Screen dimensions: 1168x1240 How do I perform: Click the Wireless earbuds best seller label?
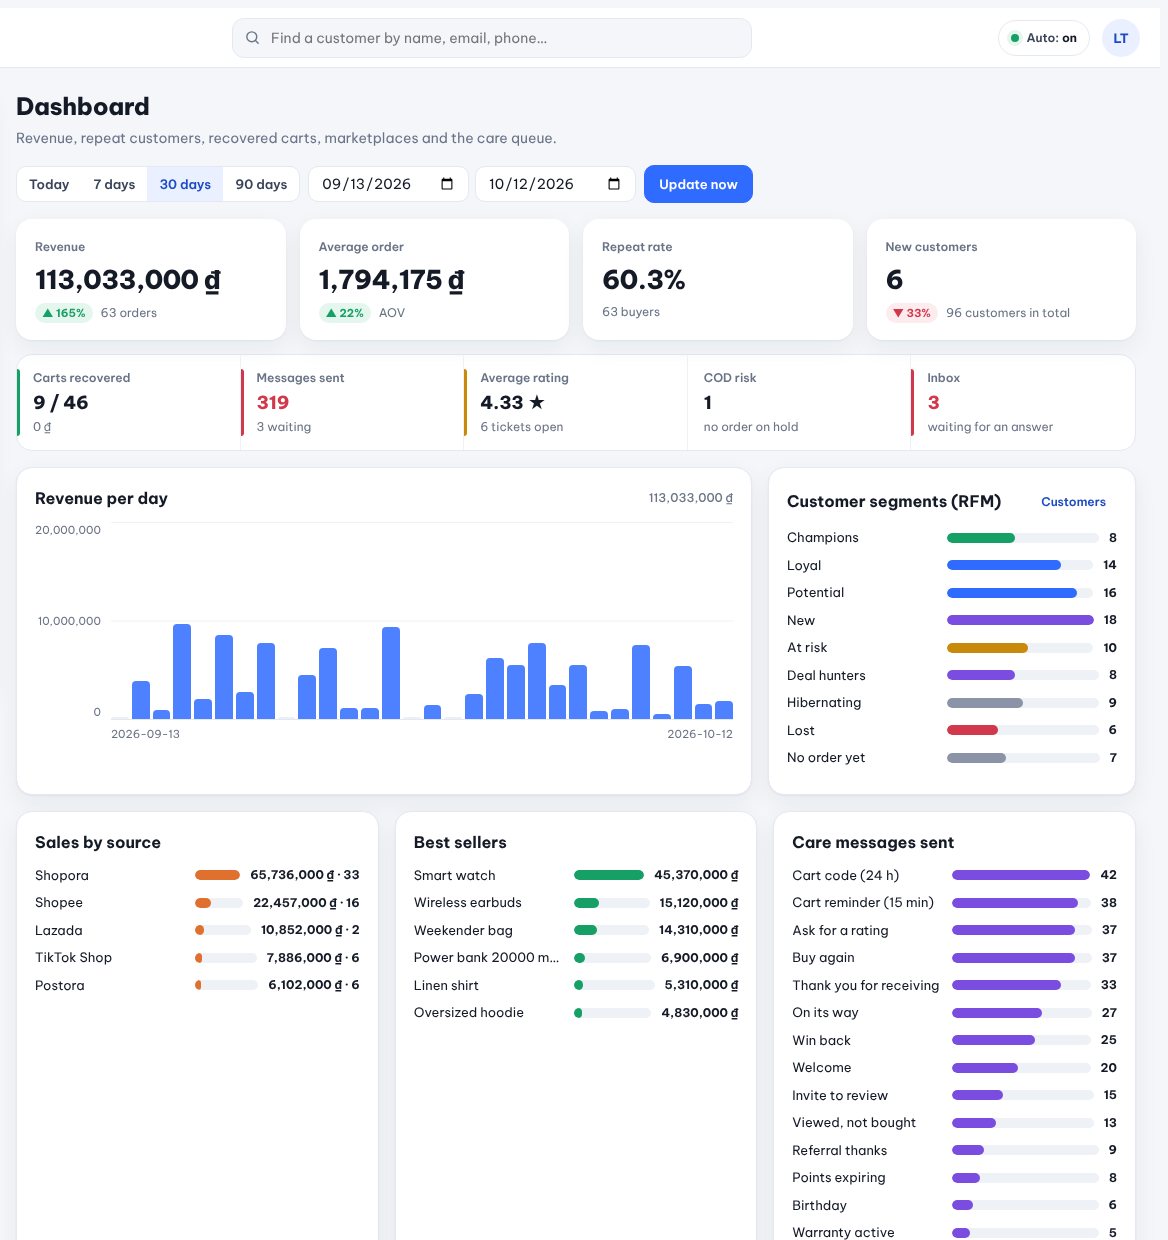point(468,902)
